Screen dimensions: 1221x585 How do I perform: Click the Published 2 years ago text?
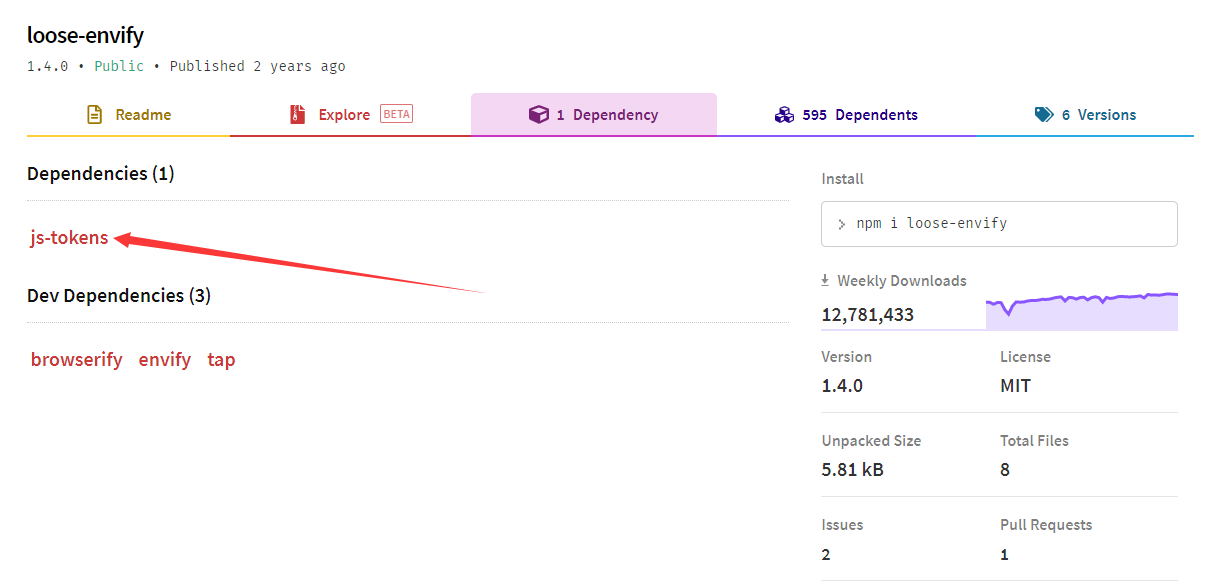point(257,66)
